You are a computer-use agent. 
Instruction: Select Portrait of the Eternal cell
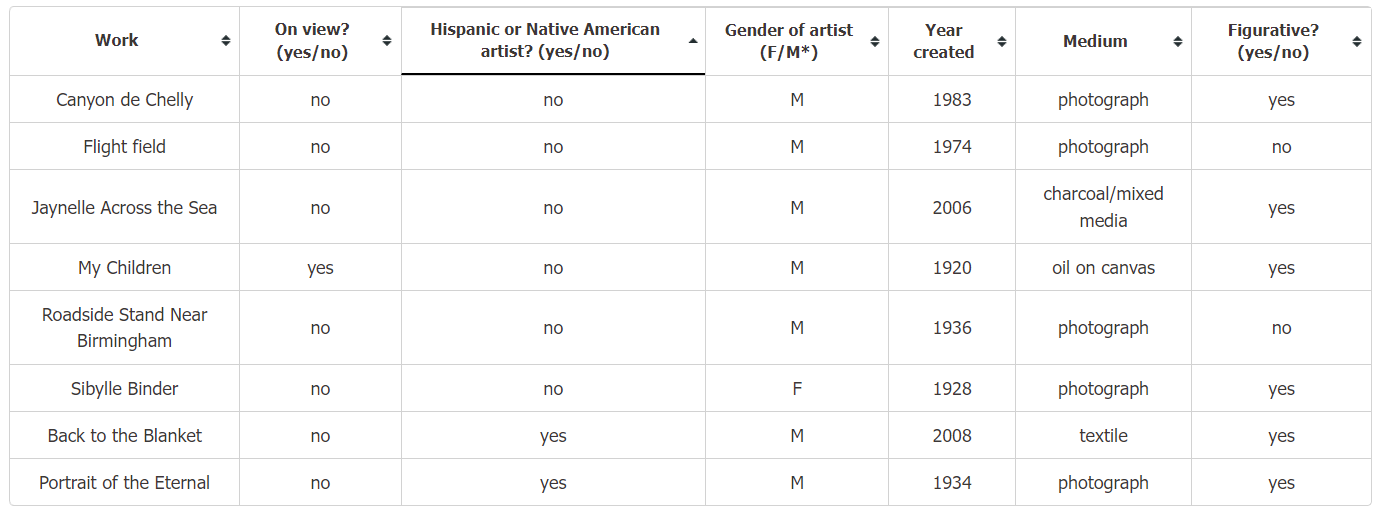[x=125, y=483]
